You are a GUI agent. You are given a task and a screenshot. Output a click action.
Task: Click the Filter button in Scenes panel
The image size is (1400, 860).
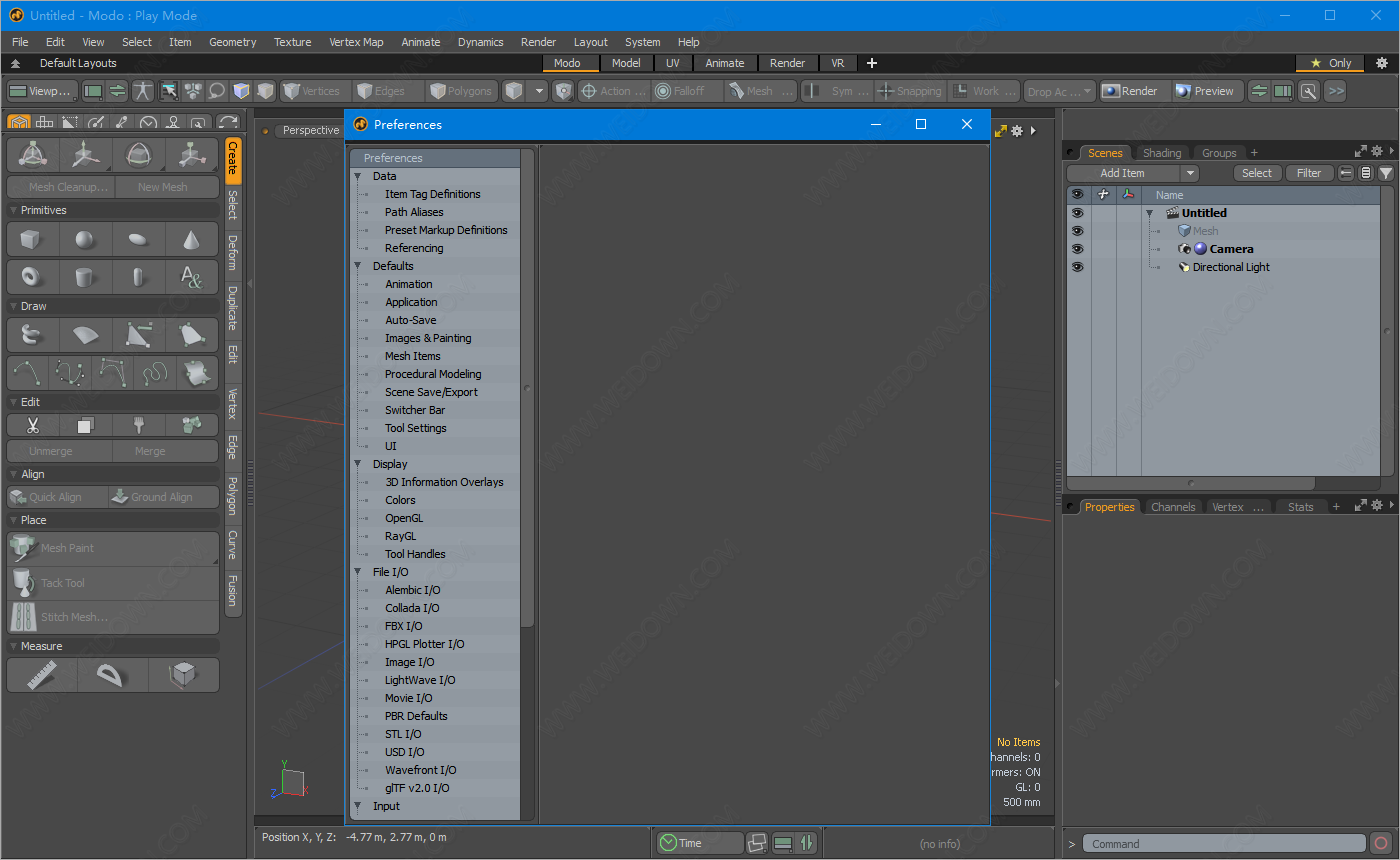point(1309,173)
